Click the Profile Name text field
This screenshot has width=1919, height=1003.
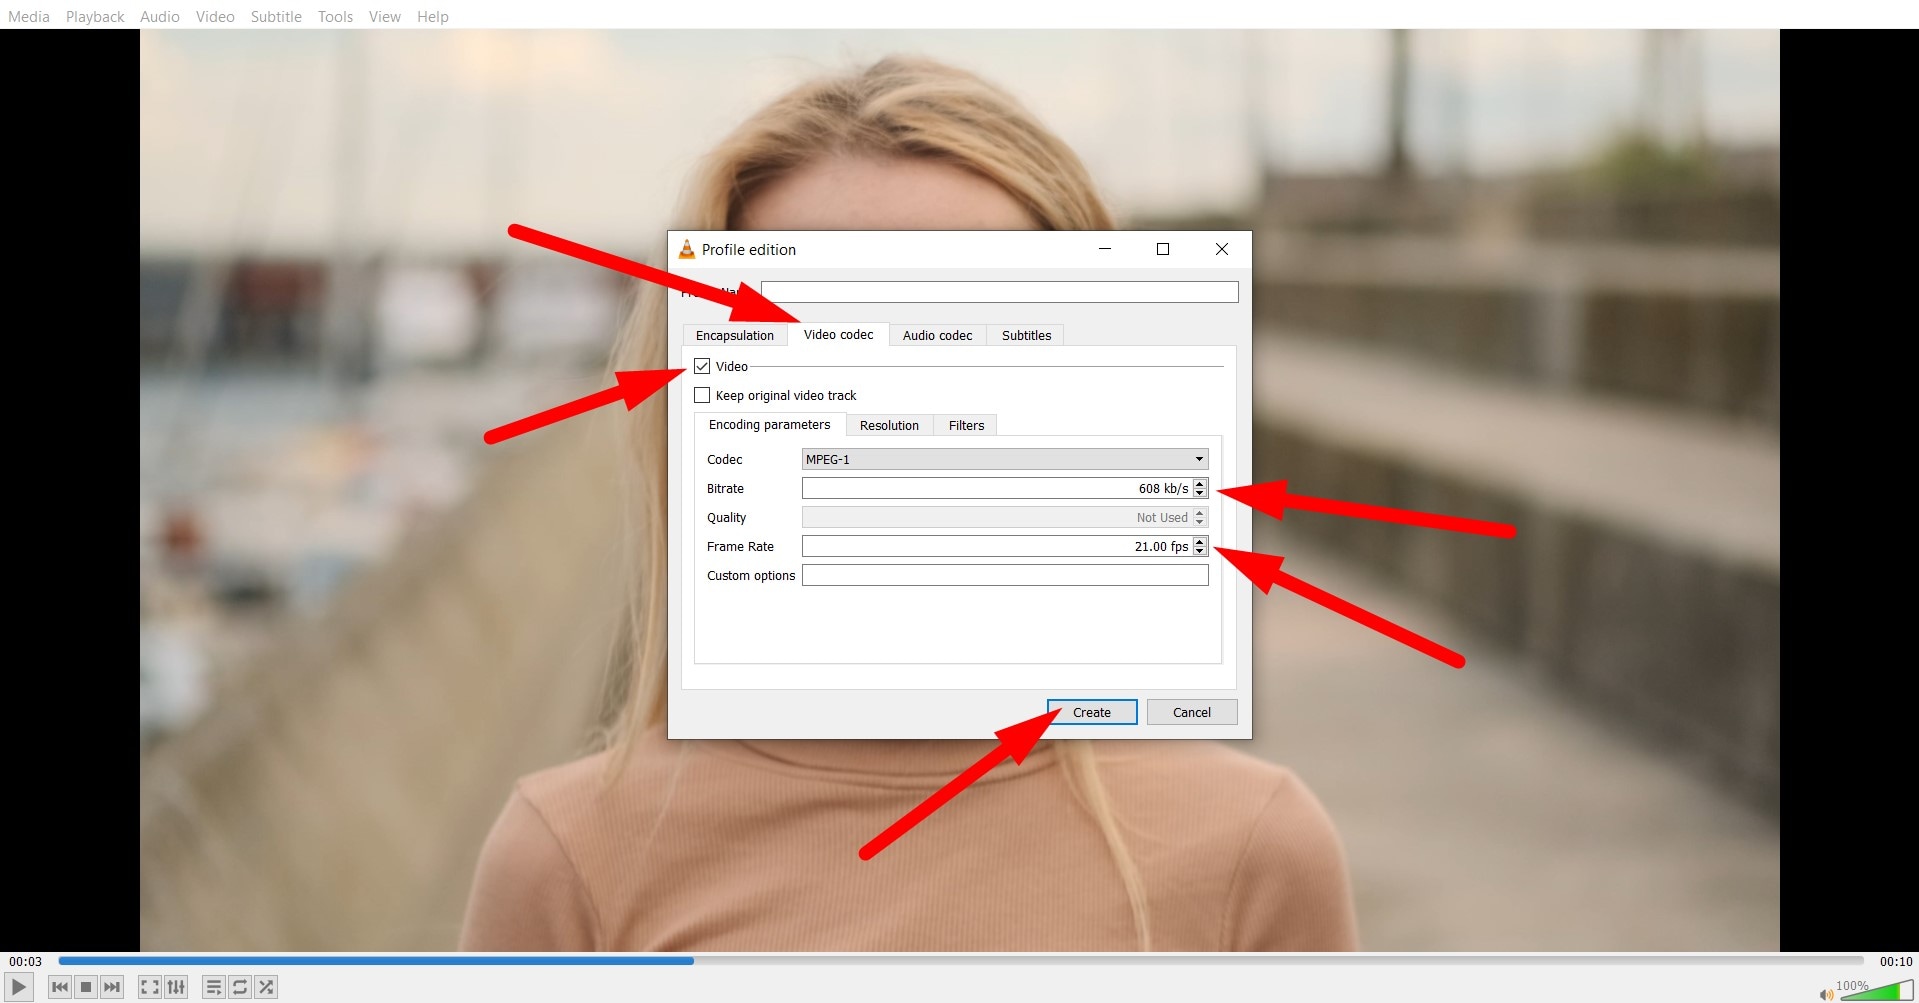tap(1000, 292)
